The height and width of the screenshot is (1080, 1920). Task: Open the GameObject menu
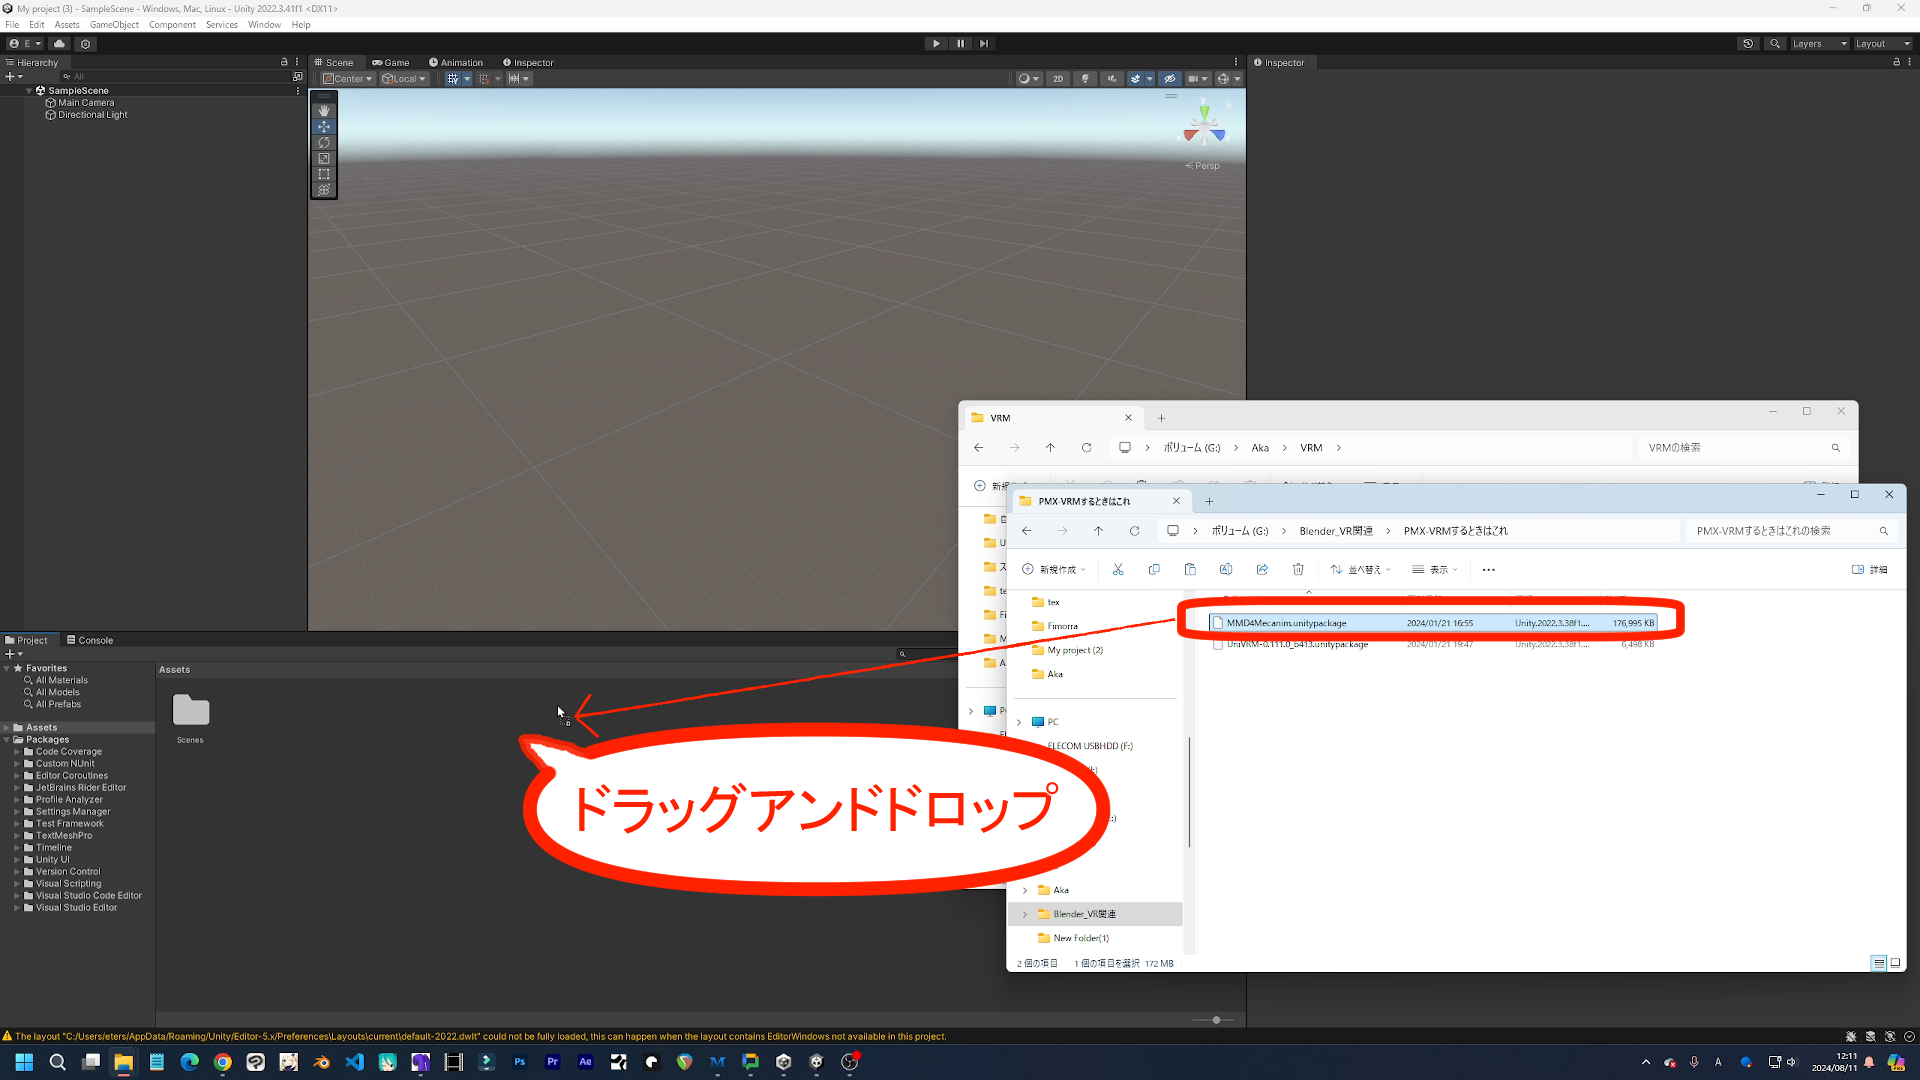pos(114,24)
